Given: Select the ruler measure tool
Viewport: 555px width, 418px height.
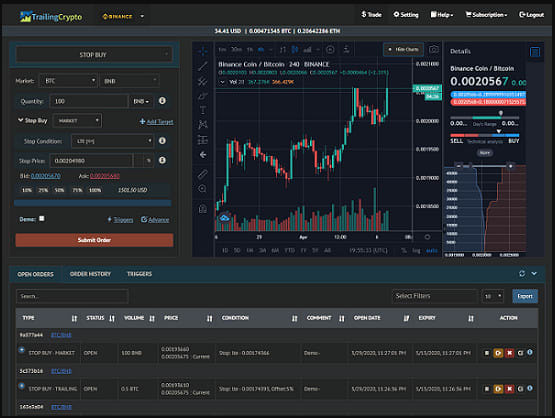Looking at the screenshot, I should click(x=202, y=174).
